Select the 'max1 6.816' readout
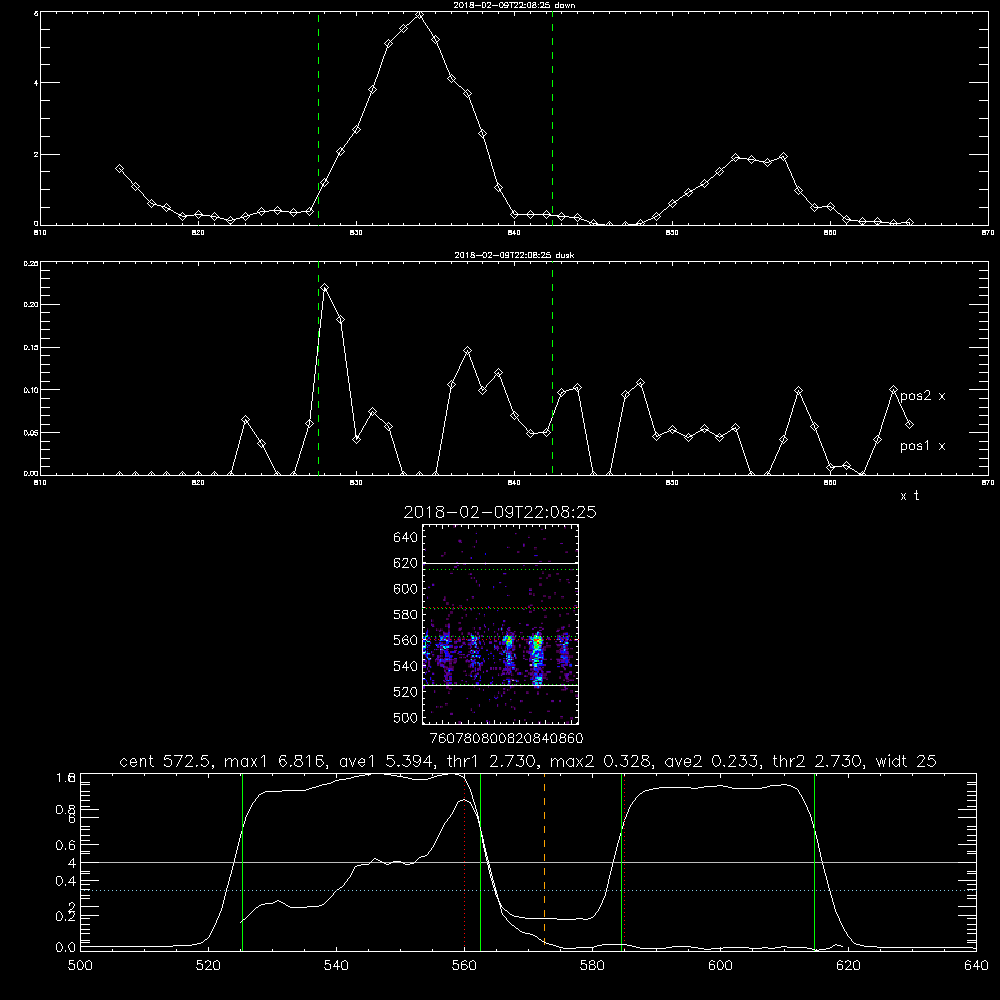This screenshot has height=1000, width=1000. coord(278,761)
